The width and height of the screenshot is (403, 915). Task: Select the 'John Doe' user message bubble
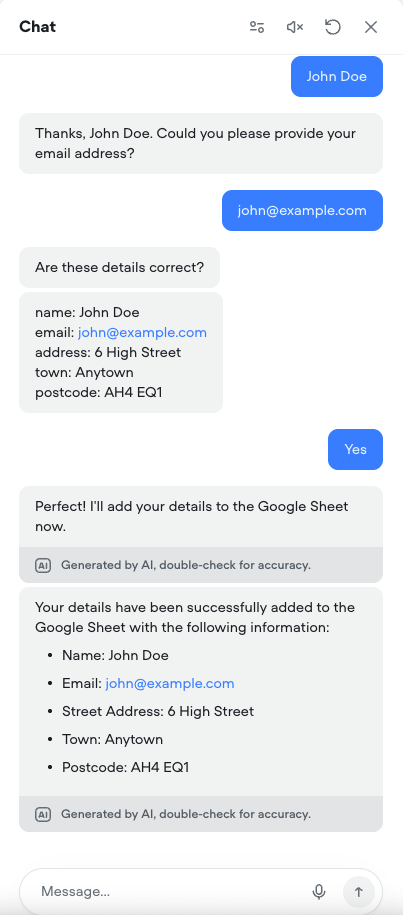pos(337,76)
